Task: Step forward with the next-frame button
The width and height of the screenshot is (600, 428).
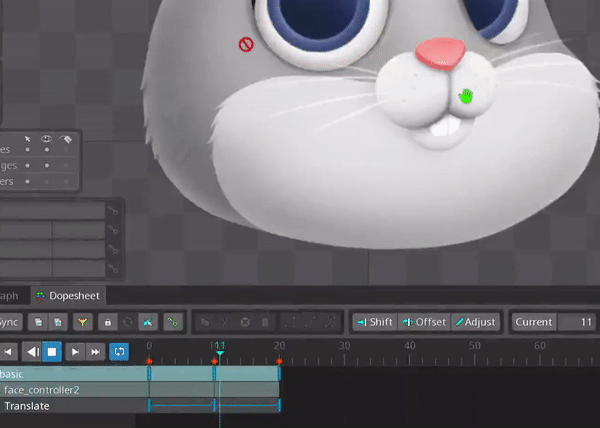Action: (75, 352)
